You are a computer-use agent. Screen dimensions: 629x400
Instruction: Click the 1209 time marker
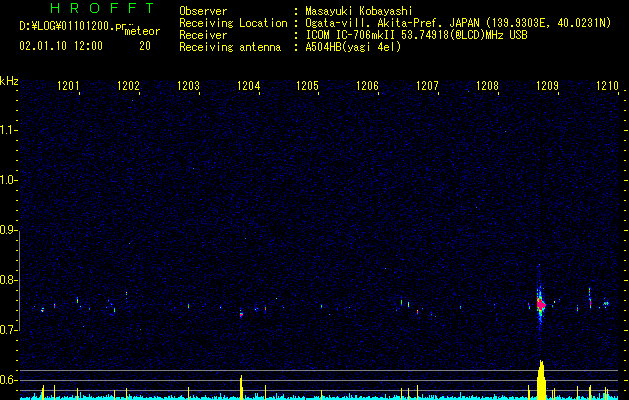tap(547, 86)
